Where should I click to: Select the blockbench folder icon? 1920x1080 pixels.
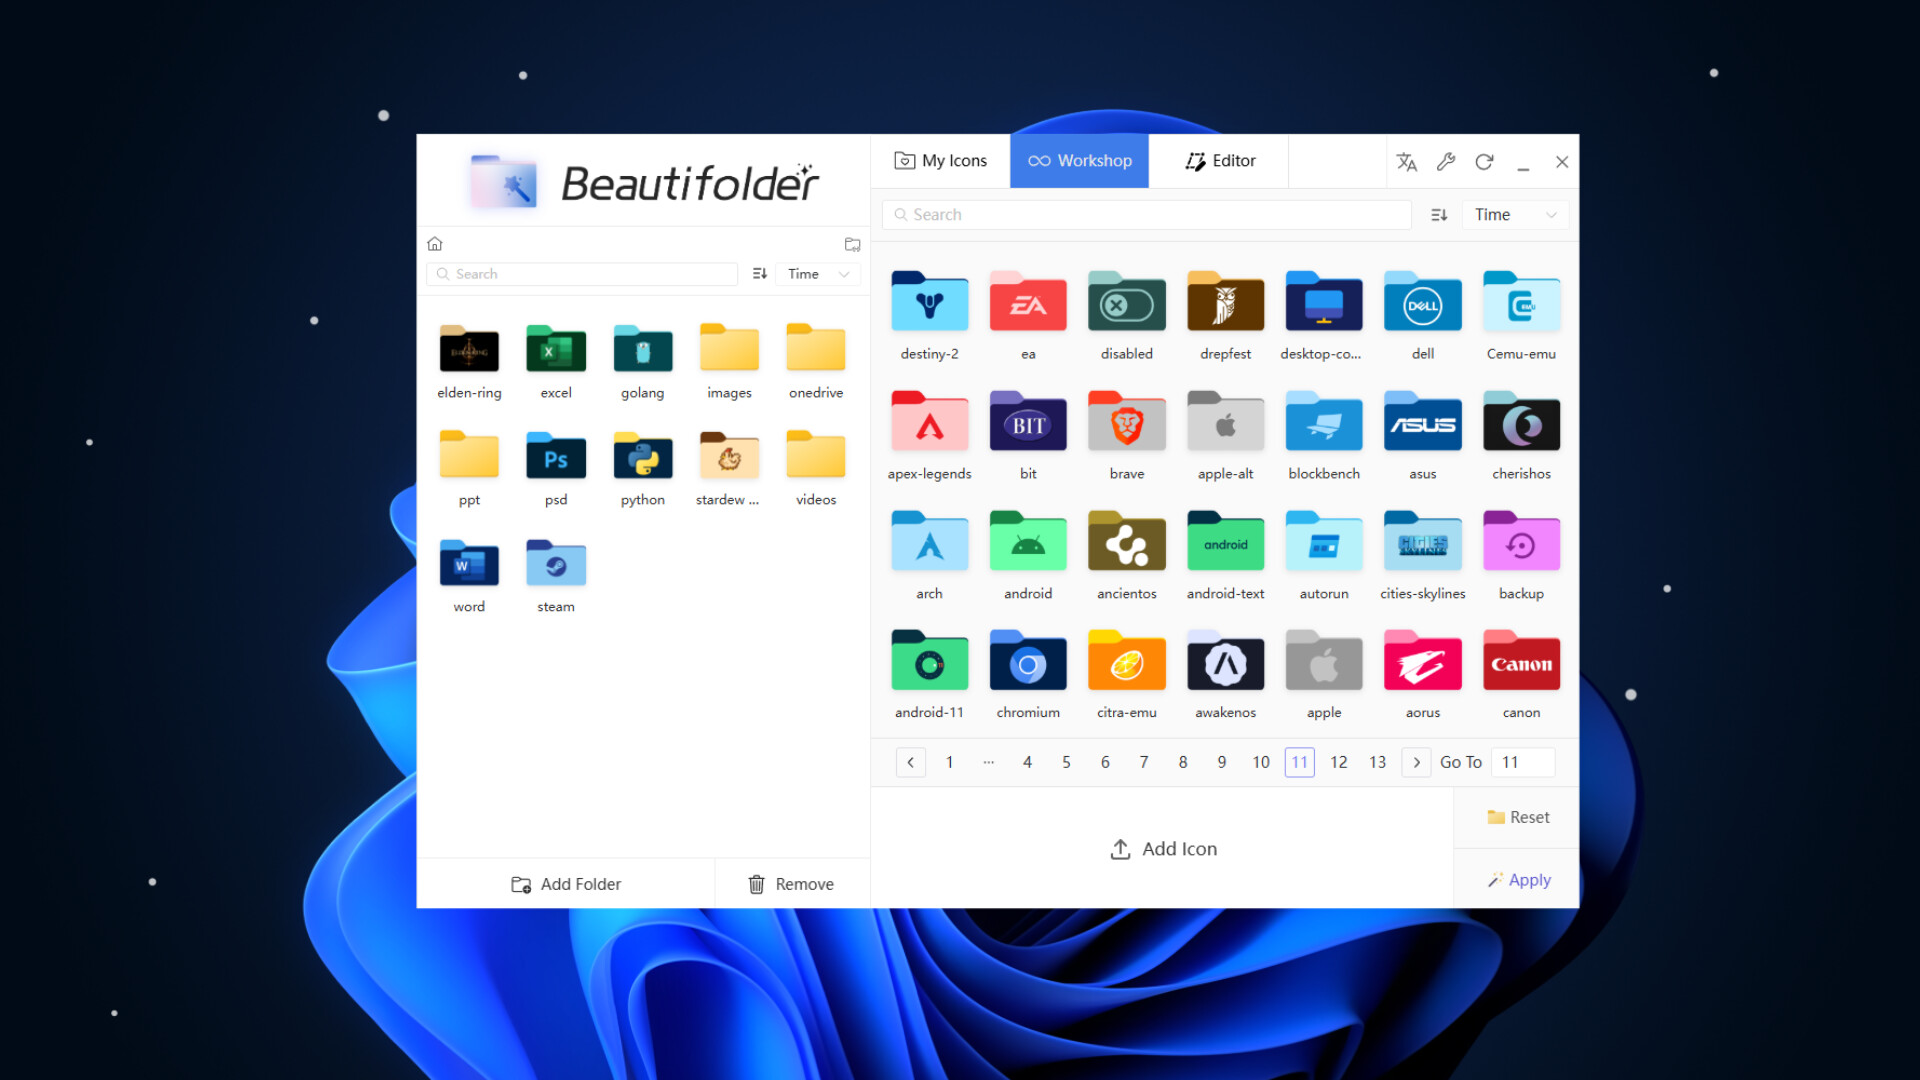click(x=1323, y=422)
